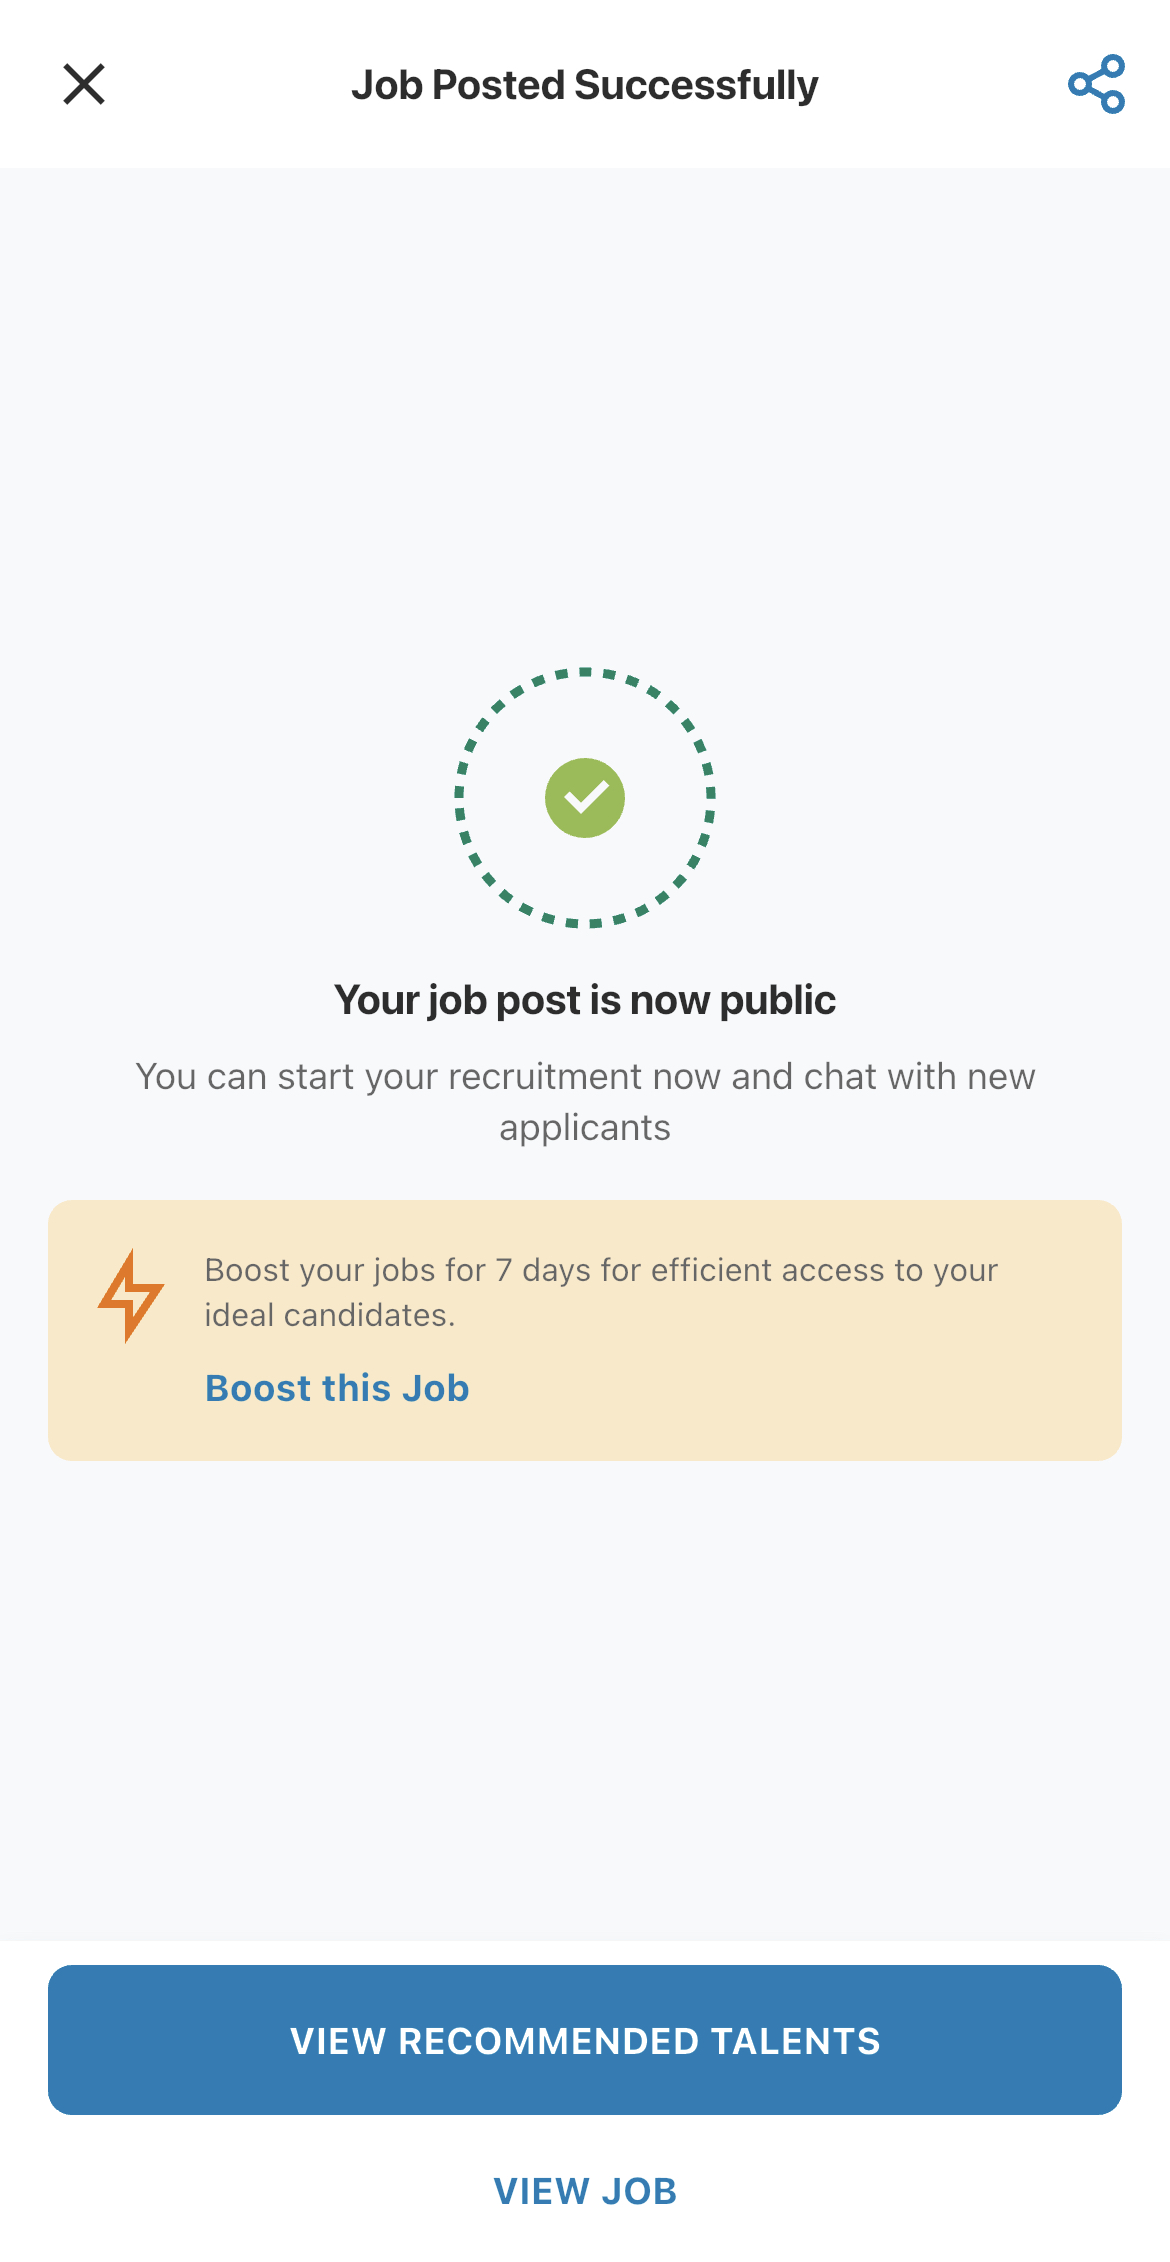1170x2262 pixels.
Task: Tap the orange lightning bolt boost icon
Action: coord(130,1295)
